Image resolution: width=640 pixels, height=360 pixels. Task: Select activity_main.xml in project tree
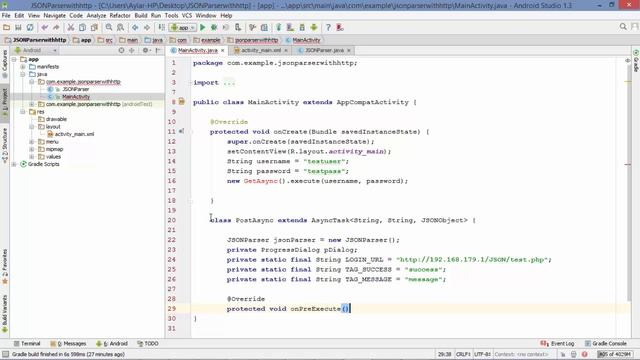[x=74, y=134]
